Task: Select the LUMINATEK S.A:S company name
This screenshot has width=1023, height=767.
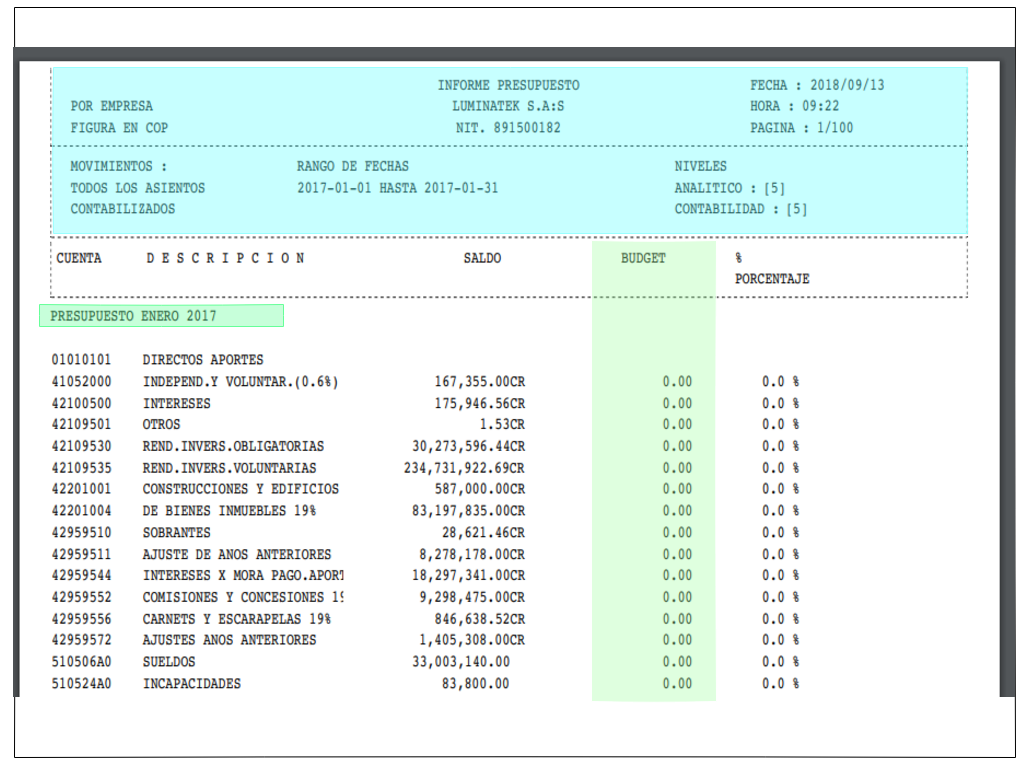Action: pyautogui.click(x=508, y=106)
